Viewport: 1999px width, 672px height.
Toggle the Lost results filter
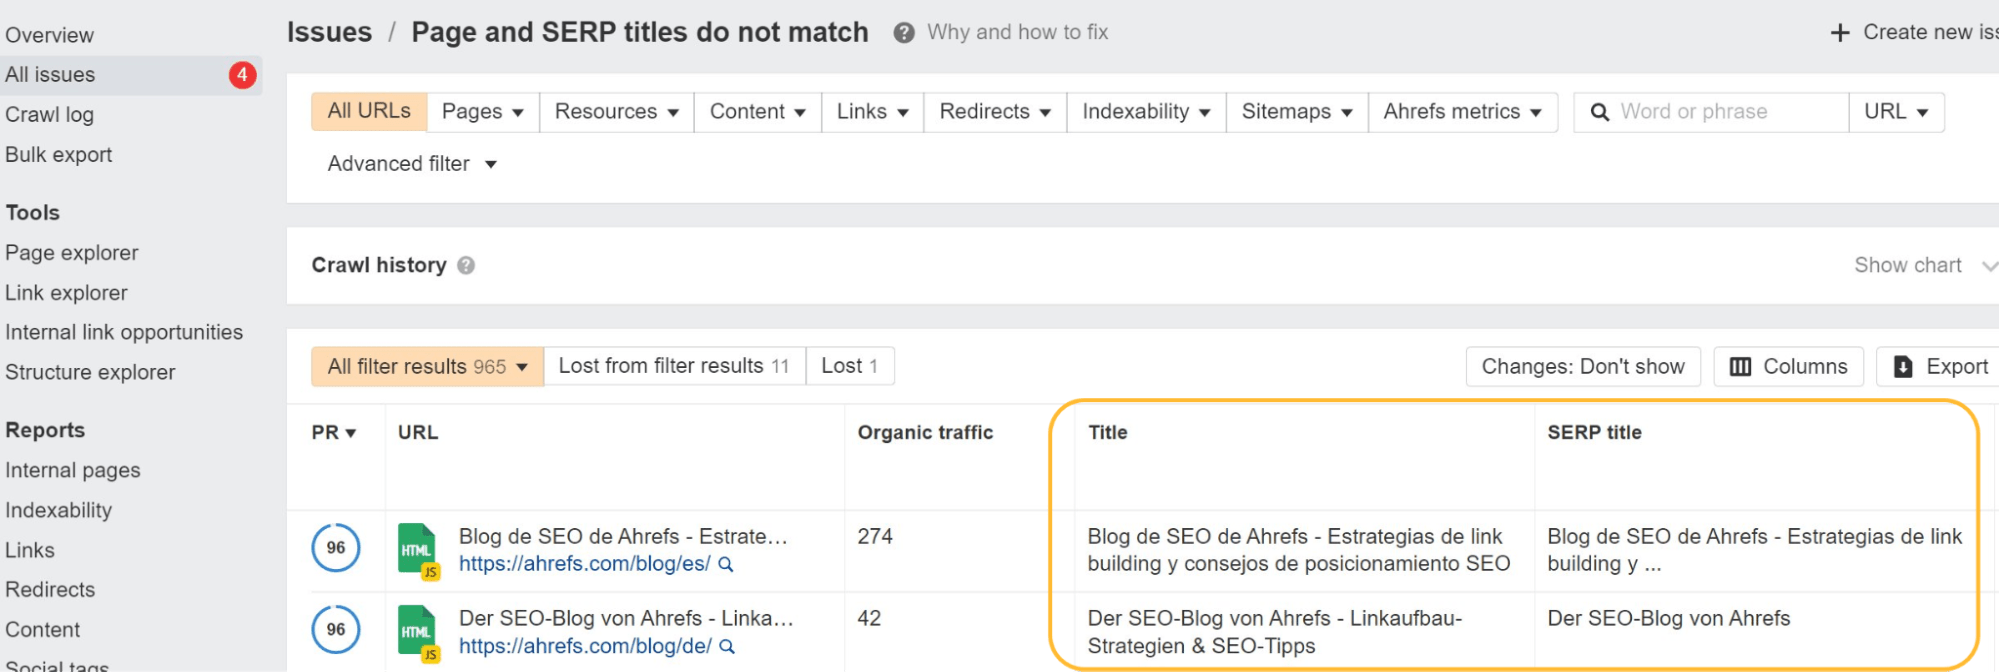coord(849,365)
